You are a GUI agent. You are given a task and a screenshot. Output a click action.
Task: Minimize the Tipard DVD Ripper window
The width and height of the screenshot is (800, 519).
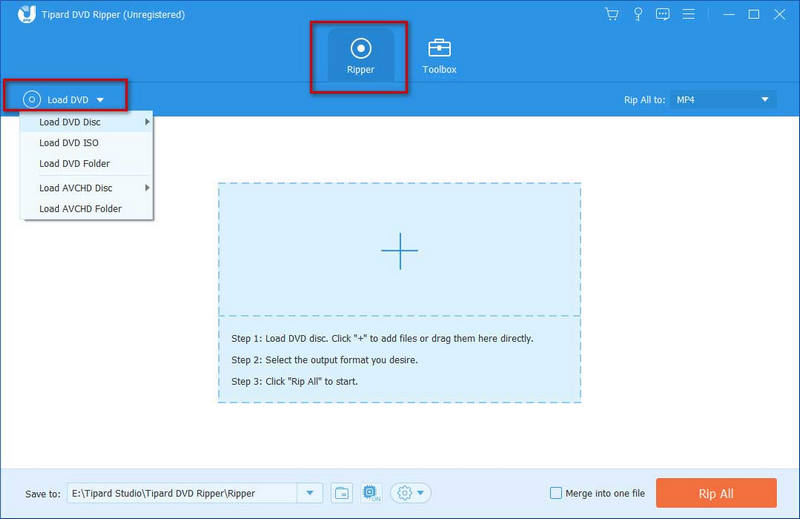click(729, 14)
